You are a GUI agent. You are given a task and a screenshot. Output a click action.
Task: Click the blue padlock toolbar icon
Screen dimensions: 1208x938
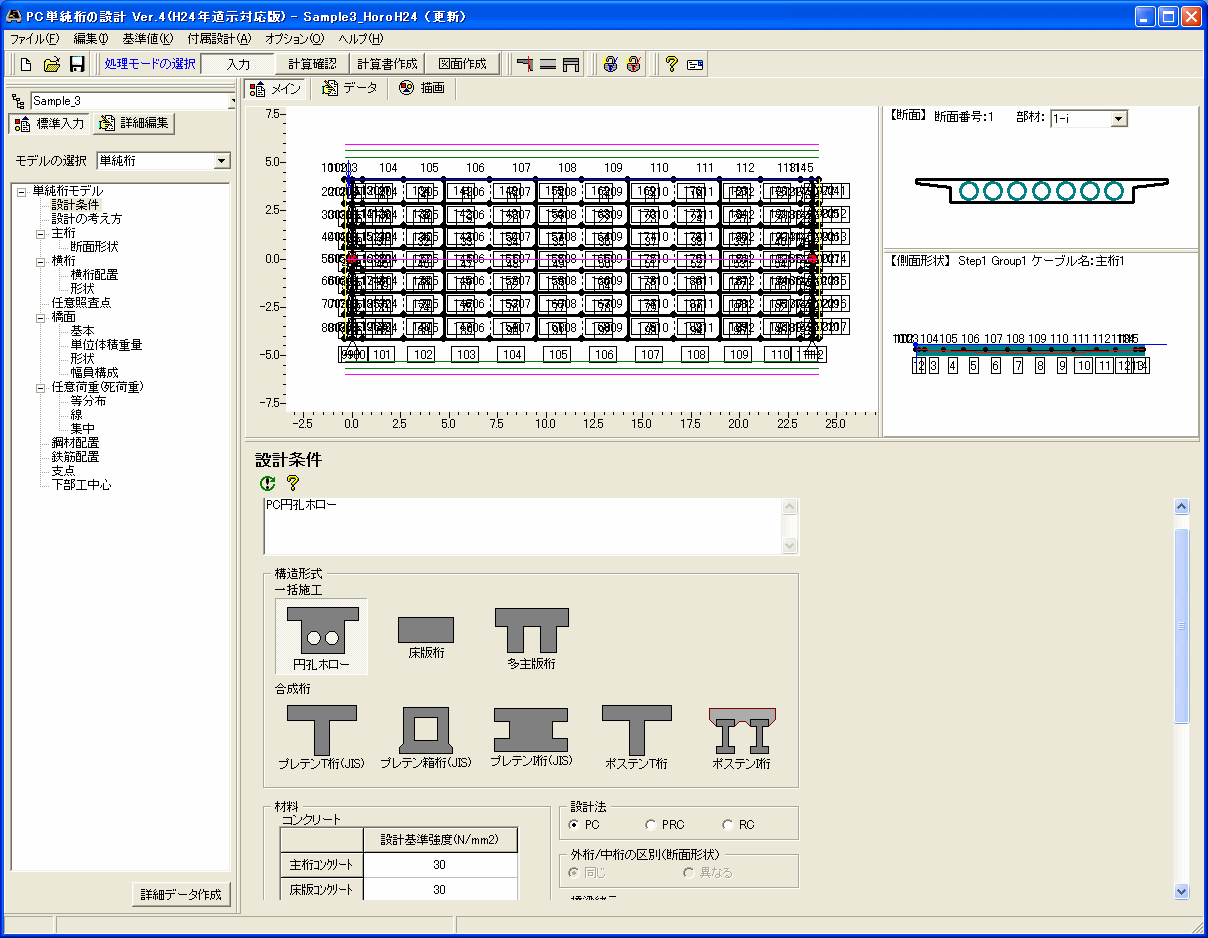[610, 64]
